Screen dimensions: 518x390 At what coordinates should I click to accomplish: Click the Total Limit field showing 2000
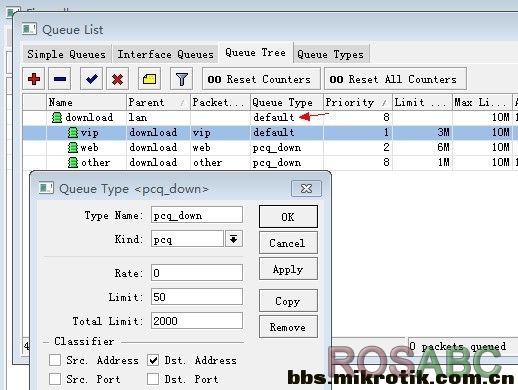click(197, 321)
